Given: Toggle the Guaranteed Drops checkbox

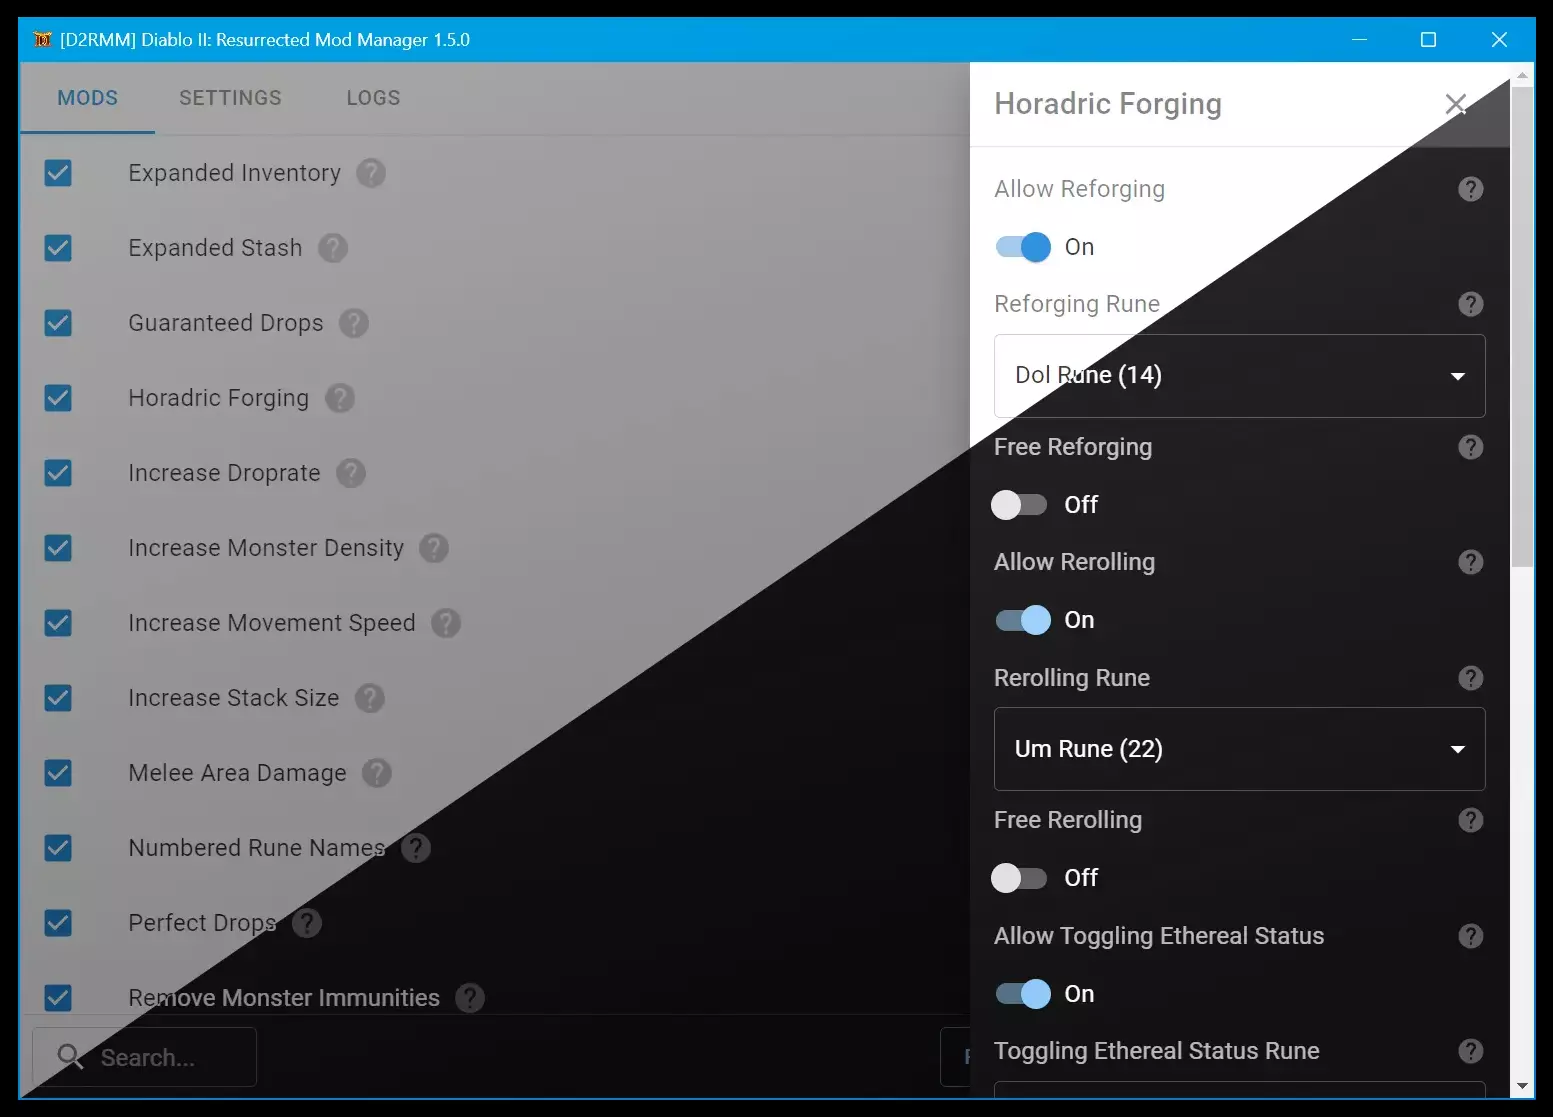Looking at the screenshot, I should [58, 323].
